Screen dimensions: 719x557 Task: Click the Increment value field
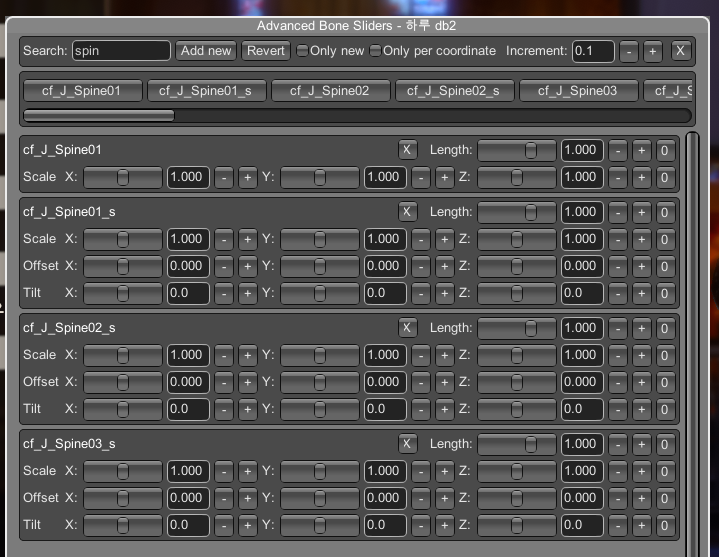(x=593, y=51)
